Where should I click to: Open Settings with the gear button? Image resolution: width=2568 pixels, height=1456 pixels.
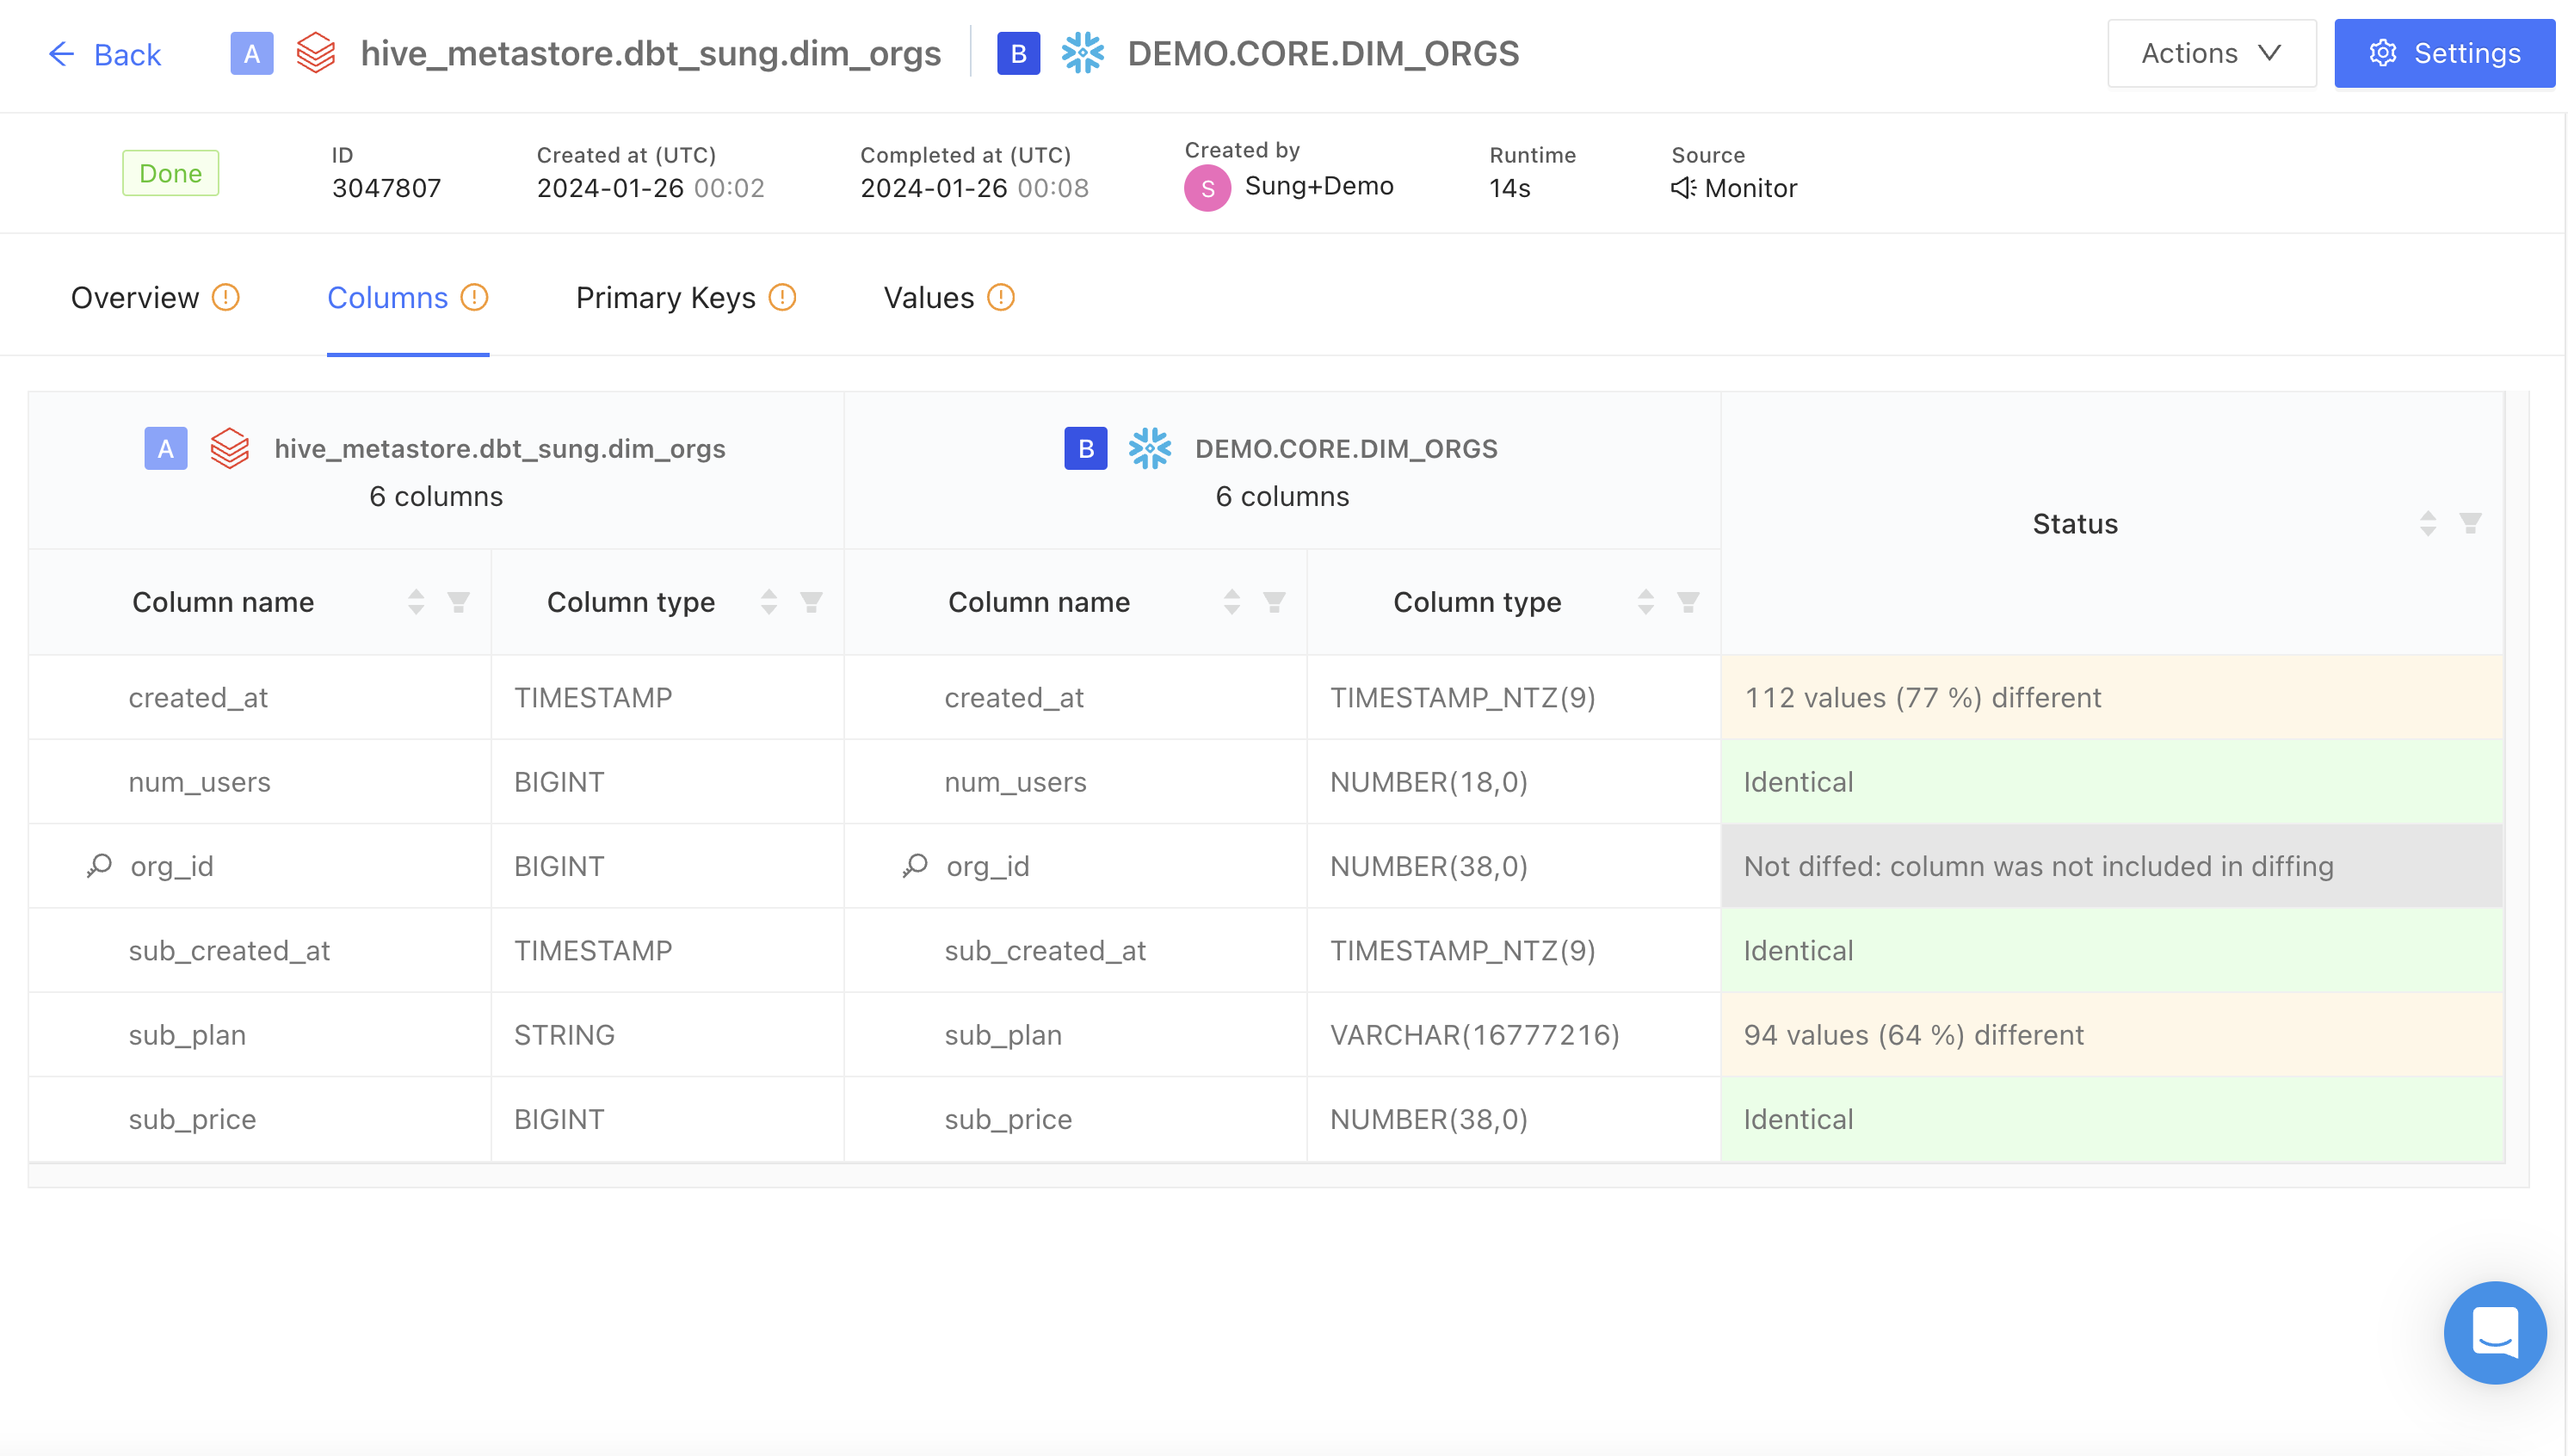point(2444,54)
